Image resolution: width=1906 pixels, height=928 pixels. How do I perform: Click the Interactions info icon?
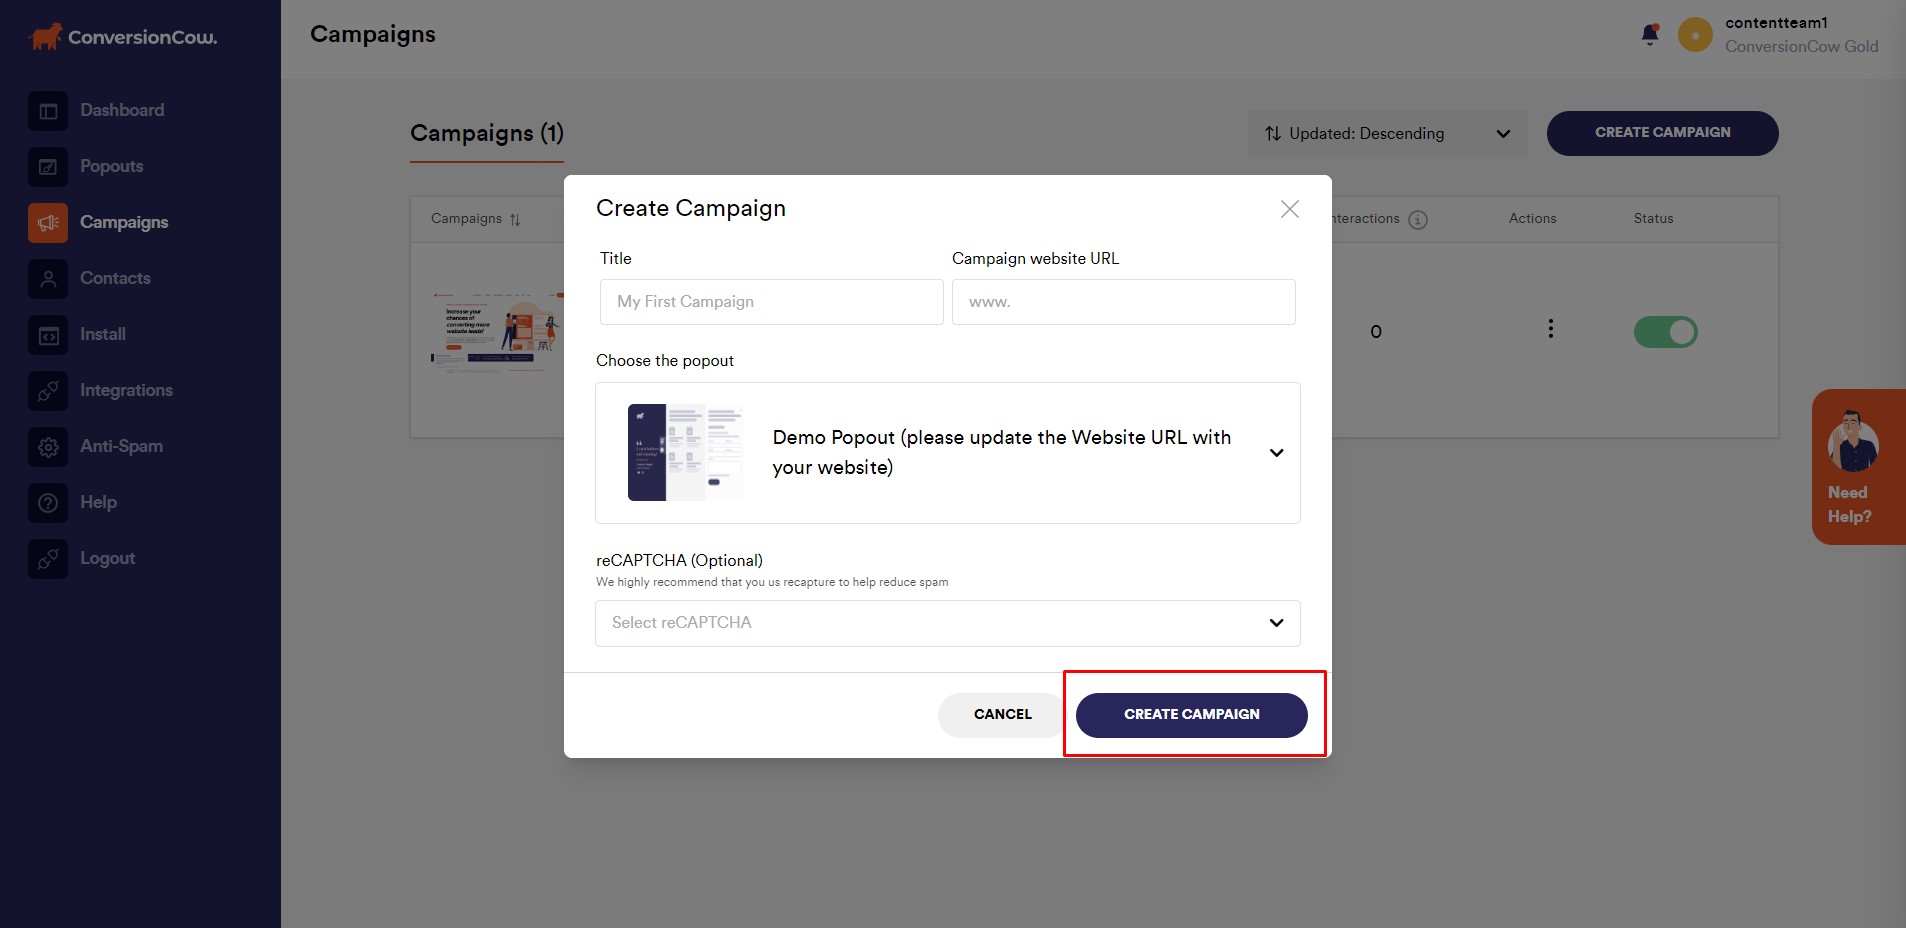[1418, 219]
